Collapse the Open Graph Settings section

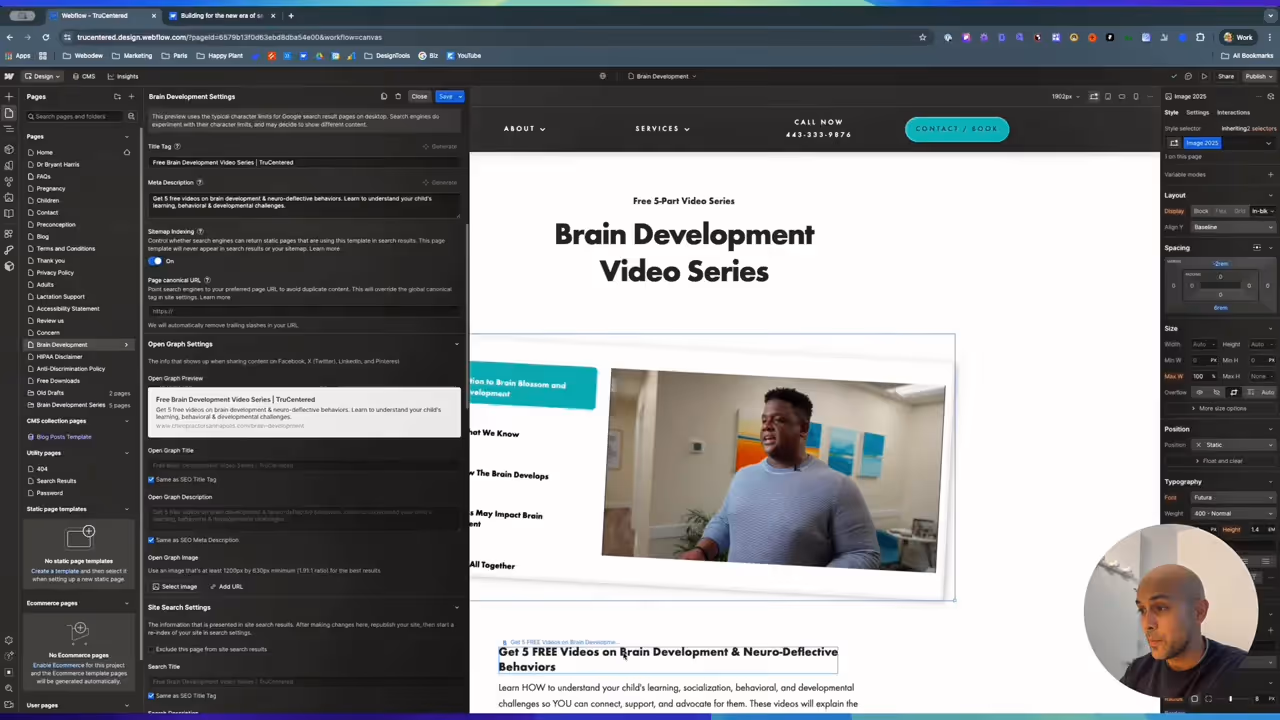tap(457, 344)
